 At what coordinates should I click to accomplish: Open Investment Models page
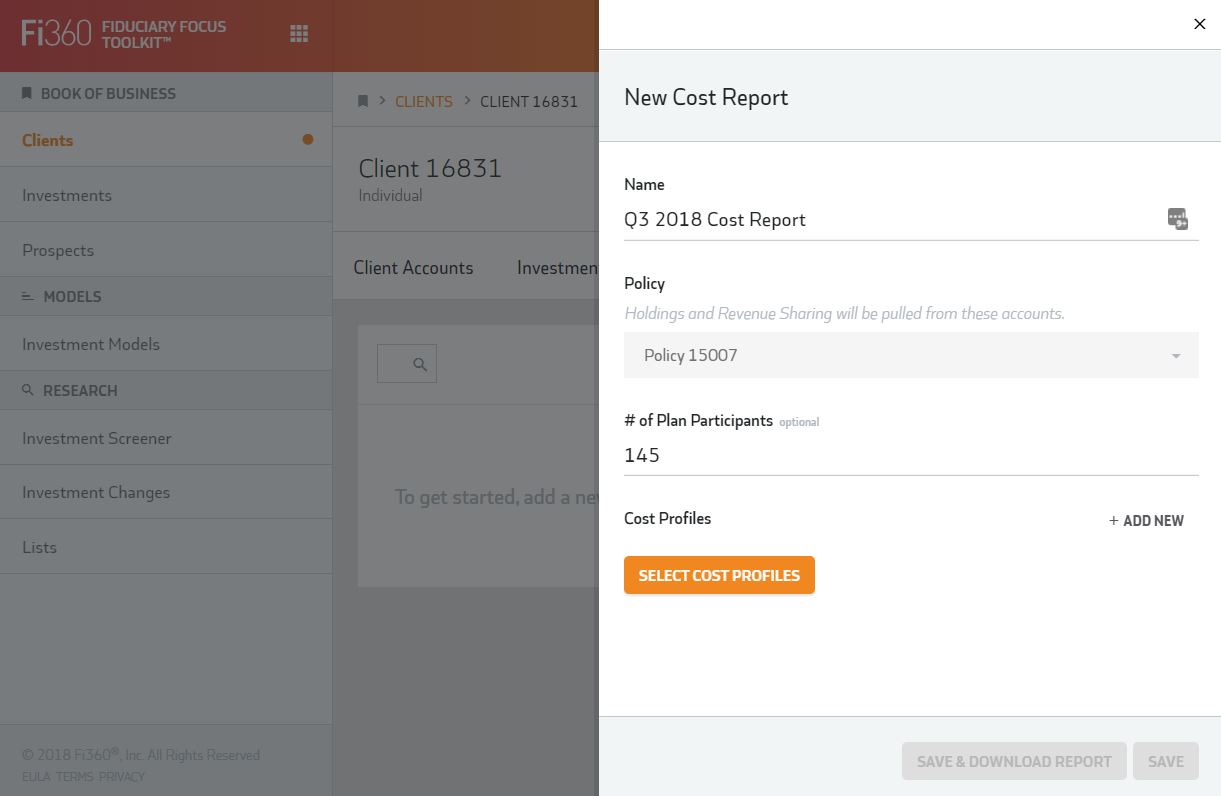(91, 344)
